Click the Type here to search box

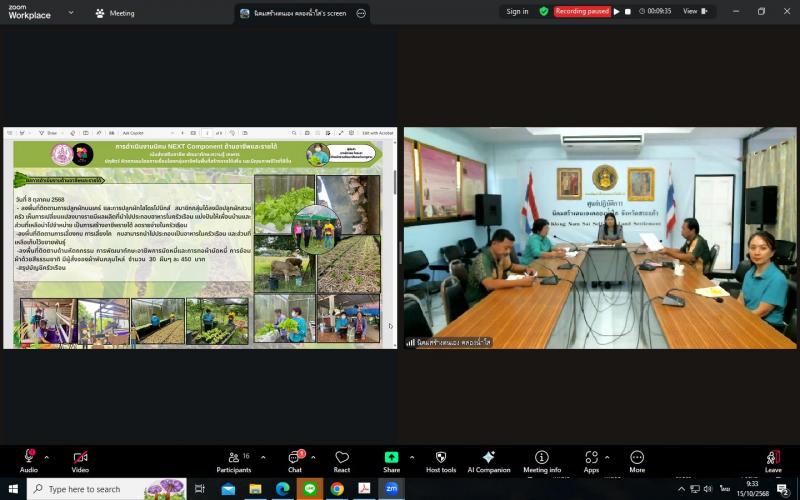click(x=107, y=489)
